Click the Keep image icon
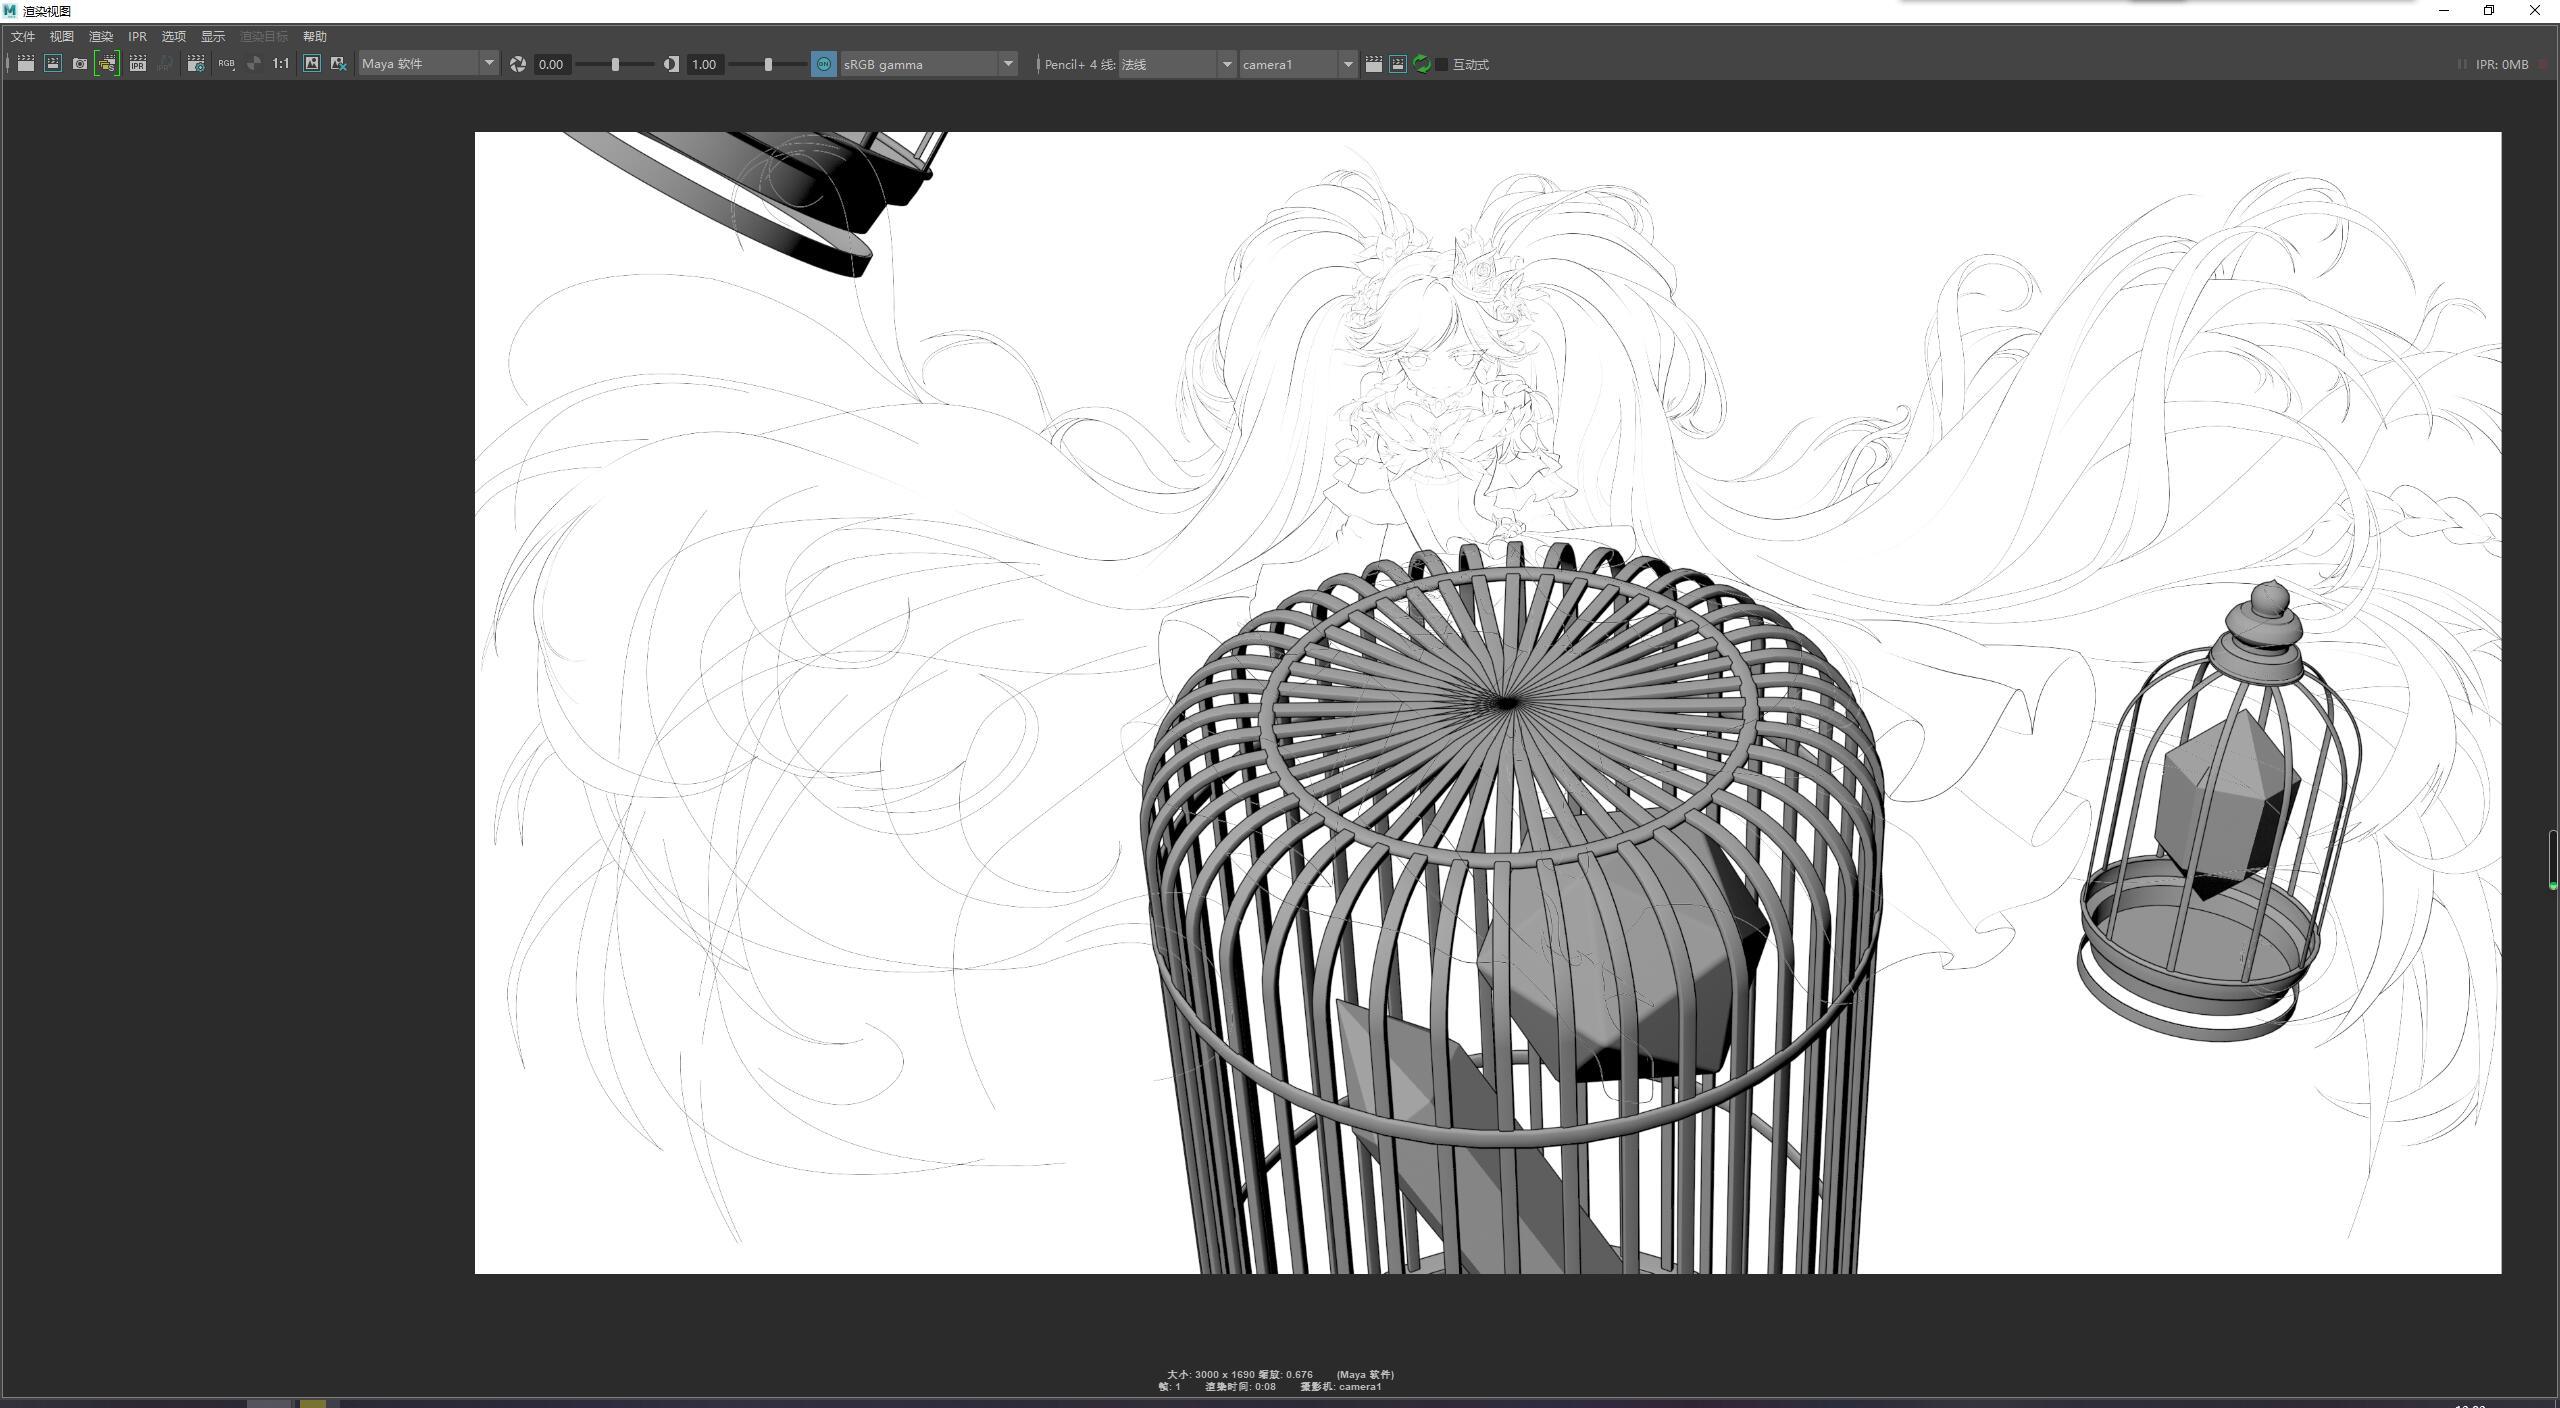2560x1408 pixels. pyautogui.click(x=312, y=64)
